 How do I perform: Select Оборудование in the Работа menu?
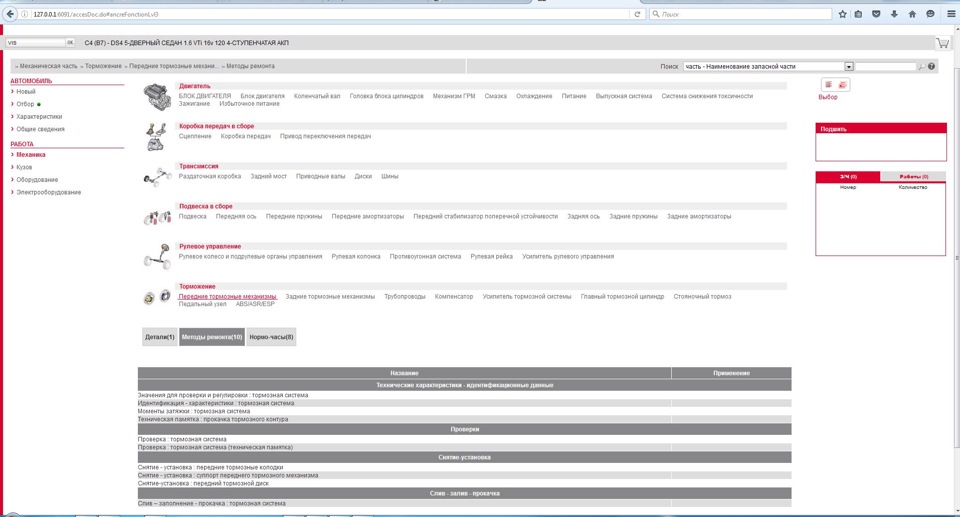pyautogui.click(x=37, y=179)
